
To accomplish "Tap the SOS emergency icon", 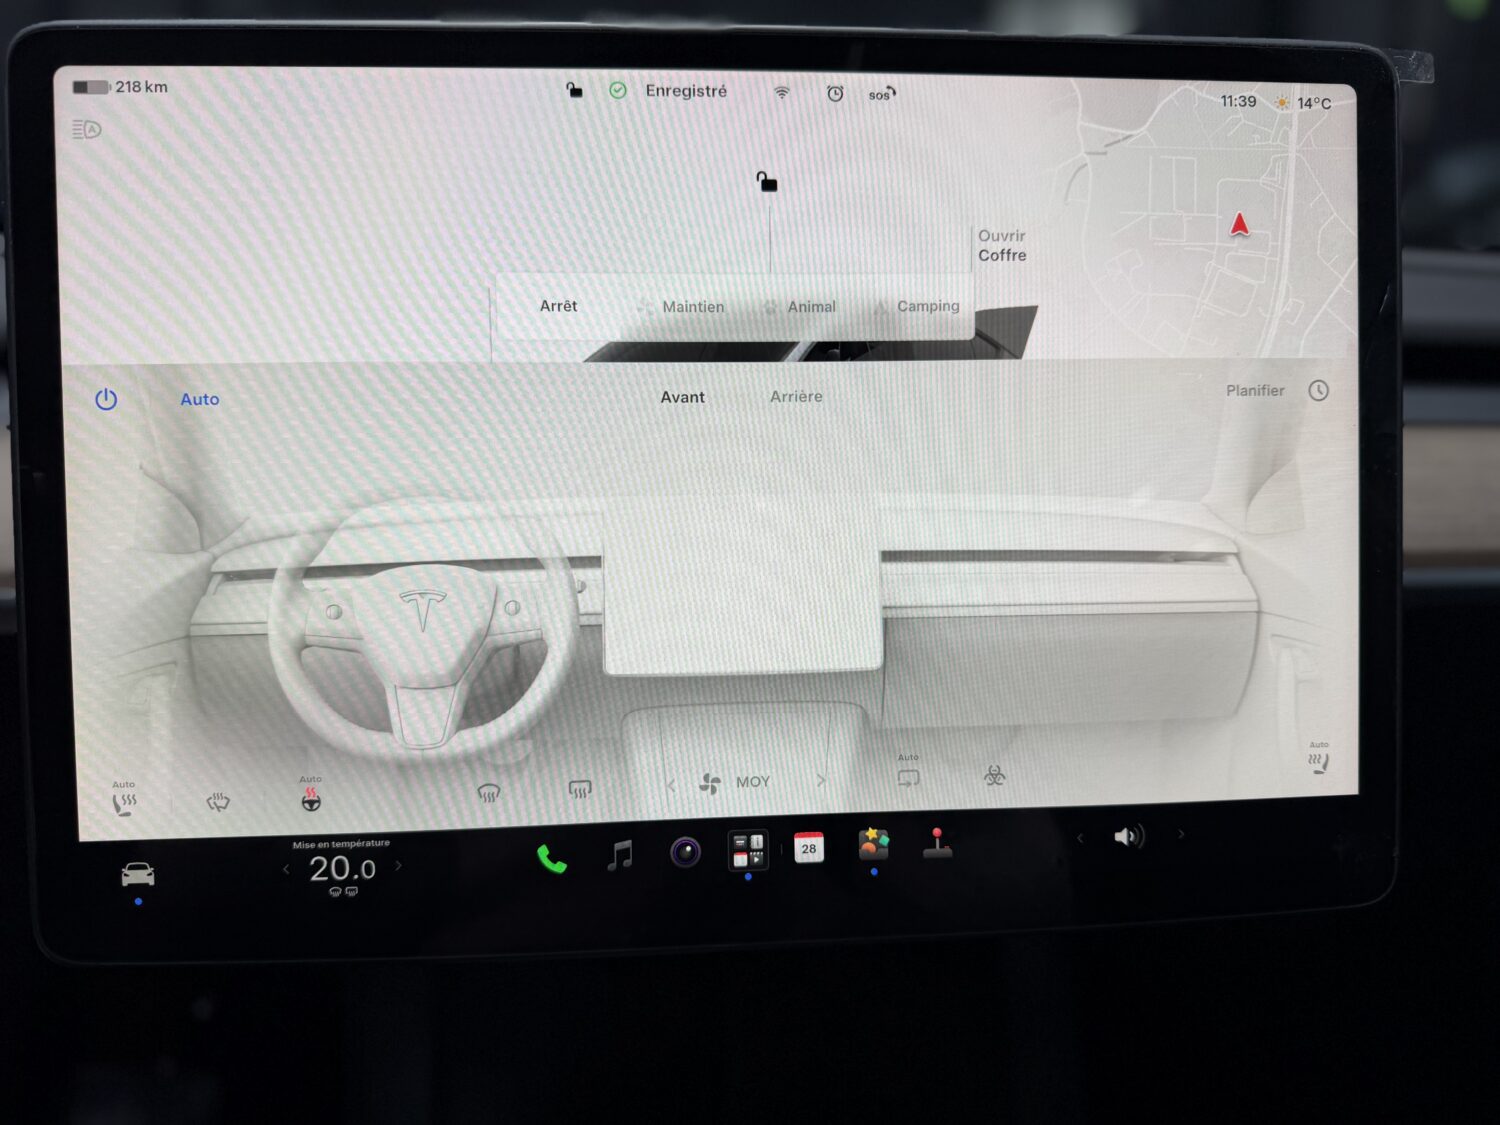I will click(881, 94).
